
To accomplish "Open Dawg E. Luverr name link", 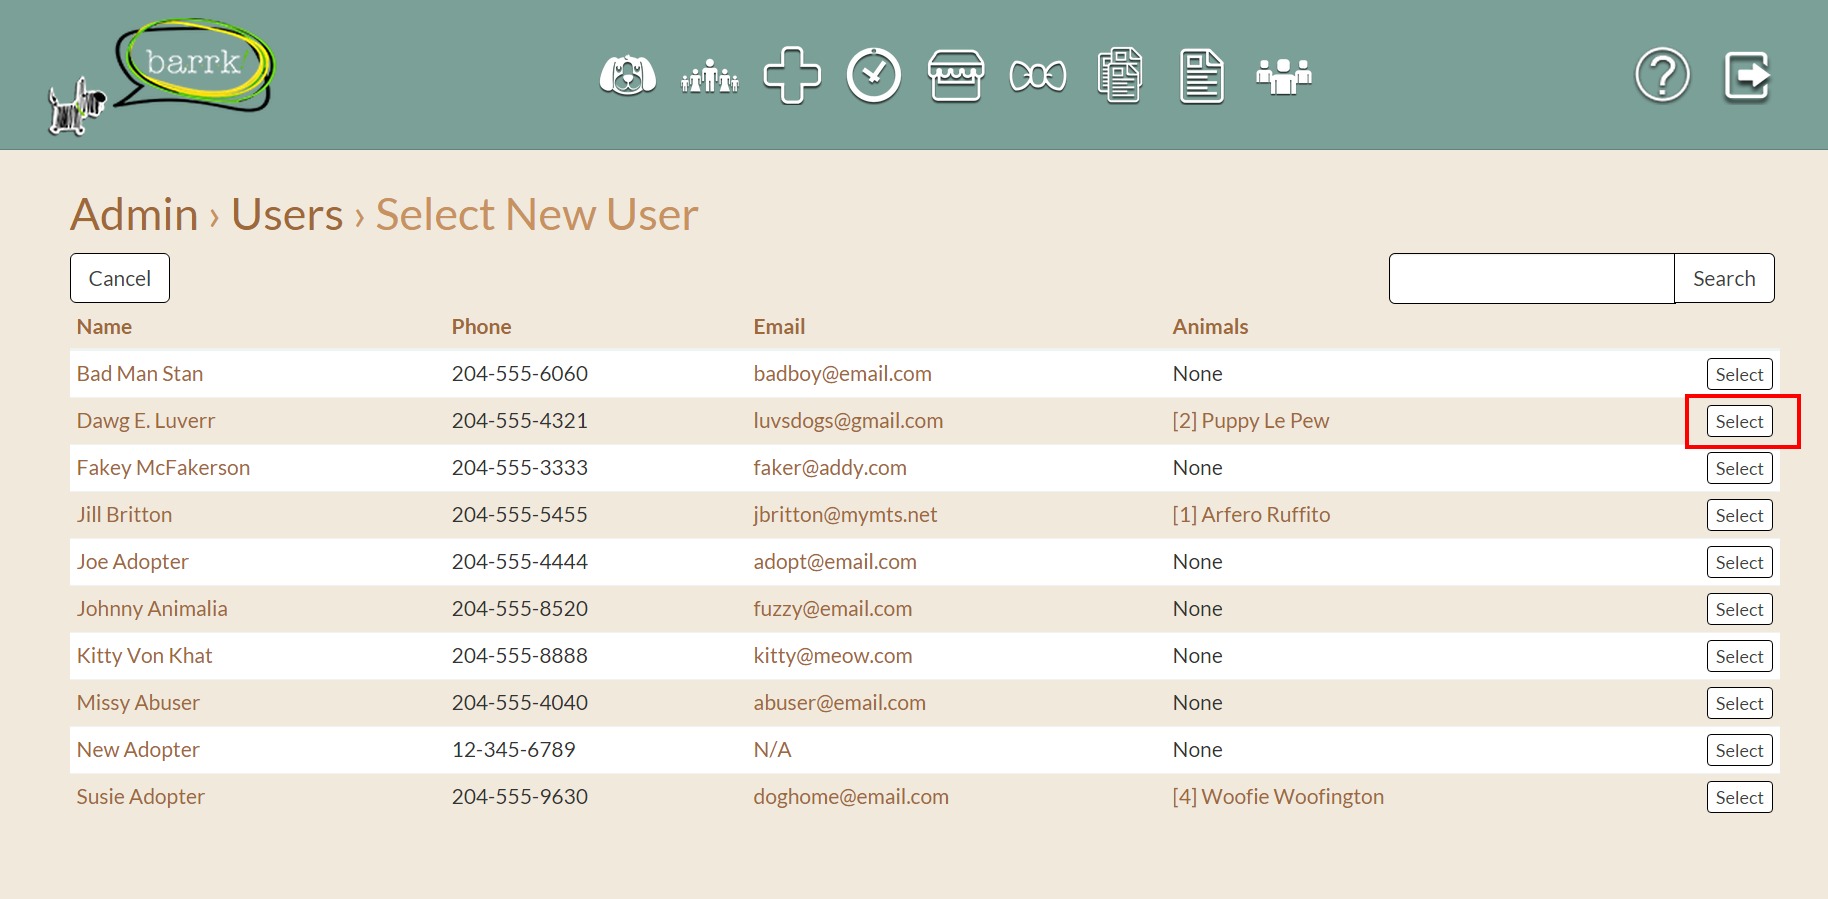I will click(146, 421).
